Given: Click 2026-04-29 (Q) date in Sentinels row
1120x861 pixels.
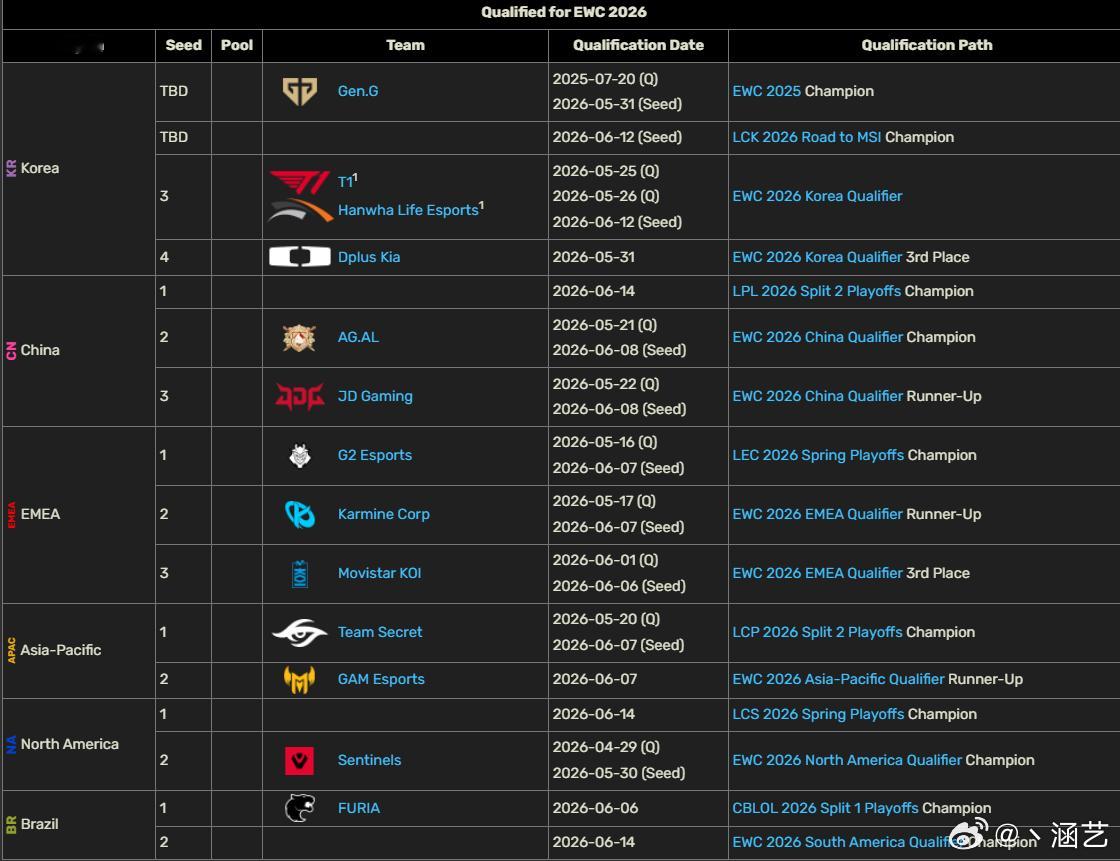Looking at the screenshot, I should [606, 747].
